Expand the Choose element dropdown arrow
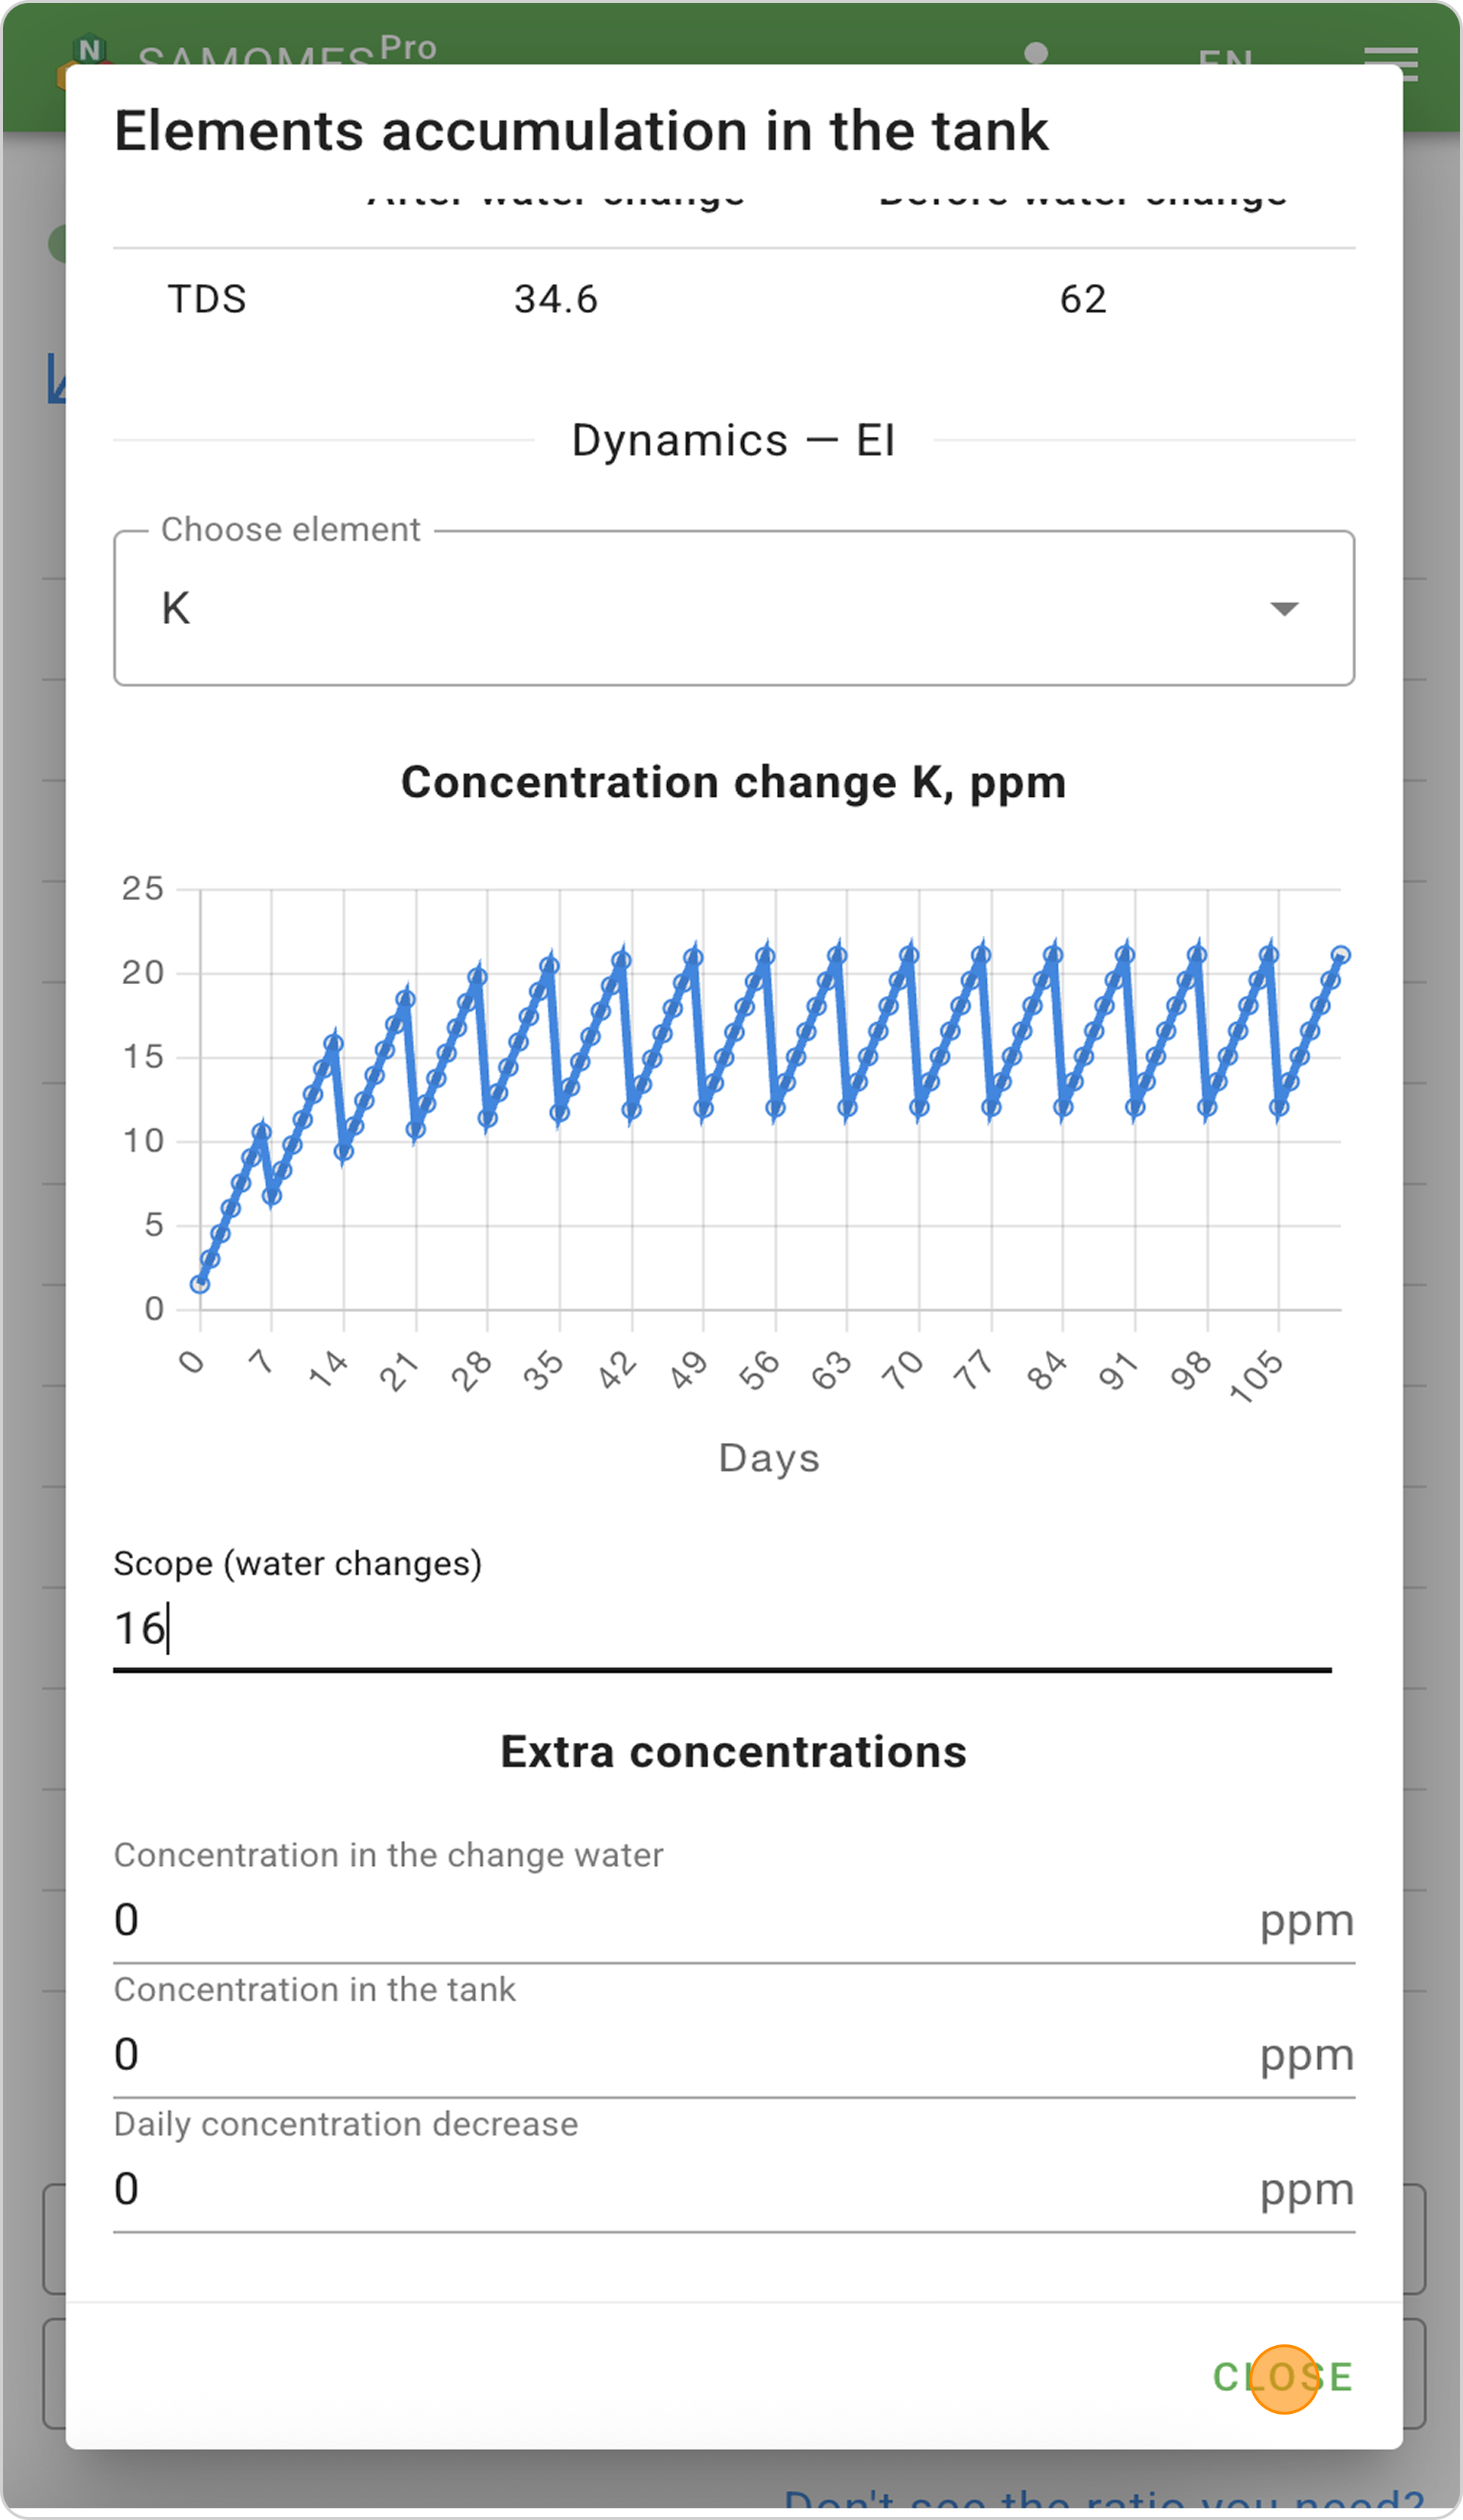 tap(1283, 609)
